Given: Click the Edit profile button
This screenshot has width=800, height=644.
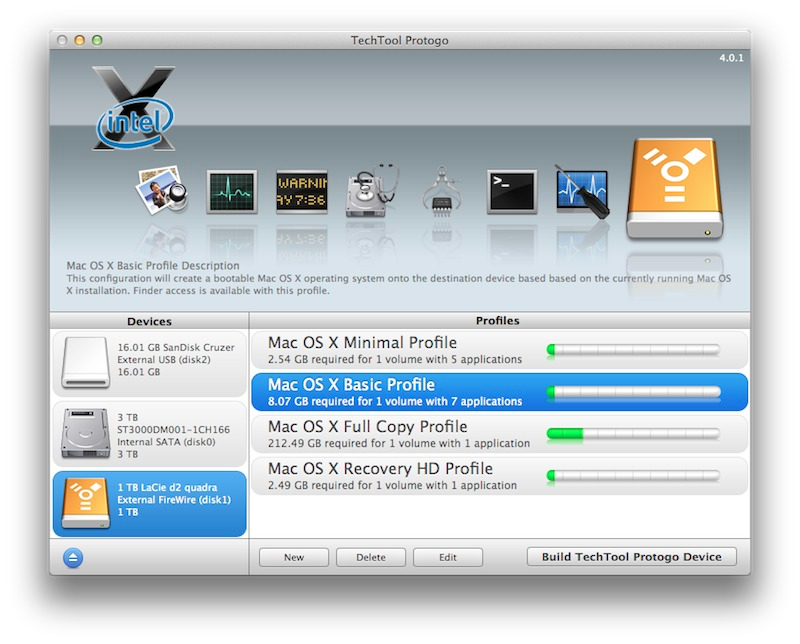Looking at the screenshot, I should pos(448,557).
